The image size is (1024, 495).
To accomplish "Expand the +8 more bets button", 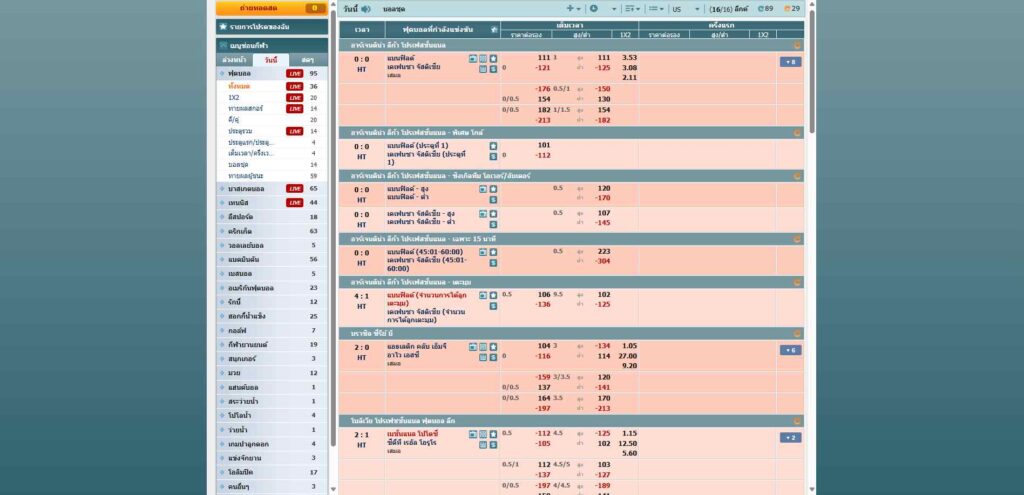I will click(x=790, y=62).
